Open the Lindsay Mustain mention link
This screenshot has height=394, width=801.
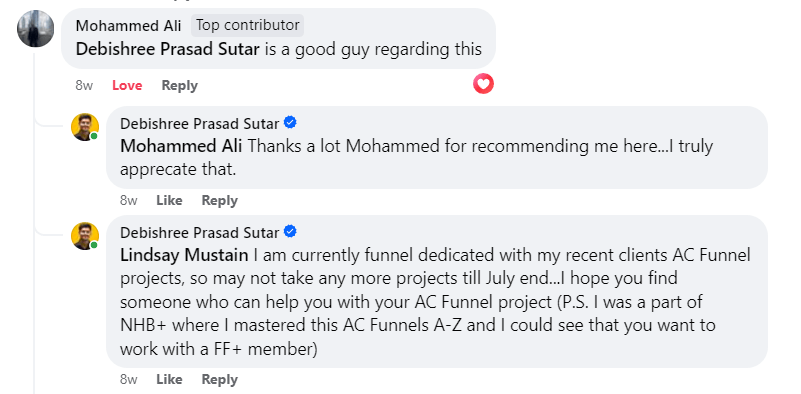click(x=184, y=254)
